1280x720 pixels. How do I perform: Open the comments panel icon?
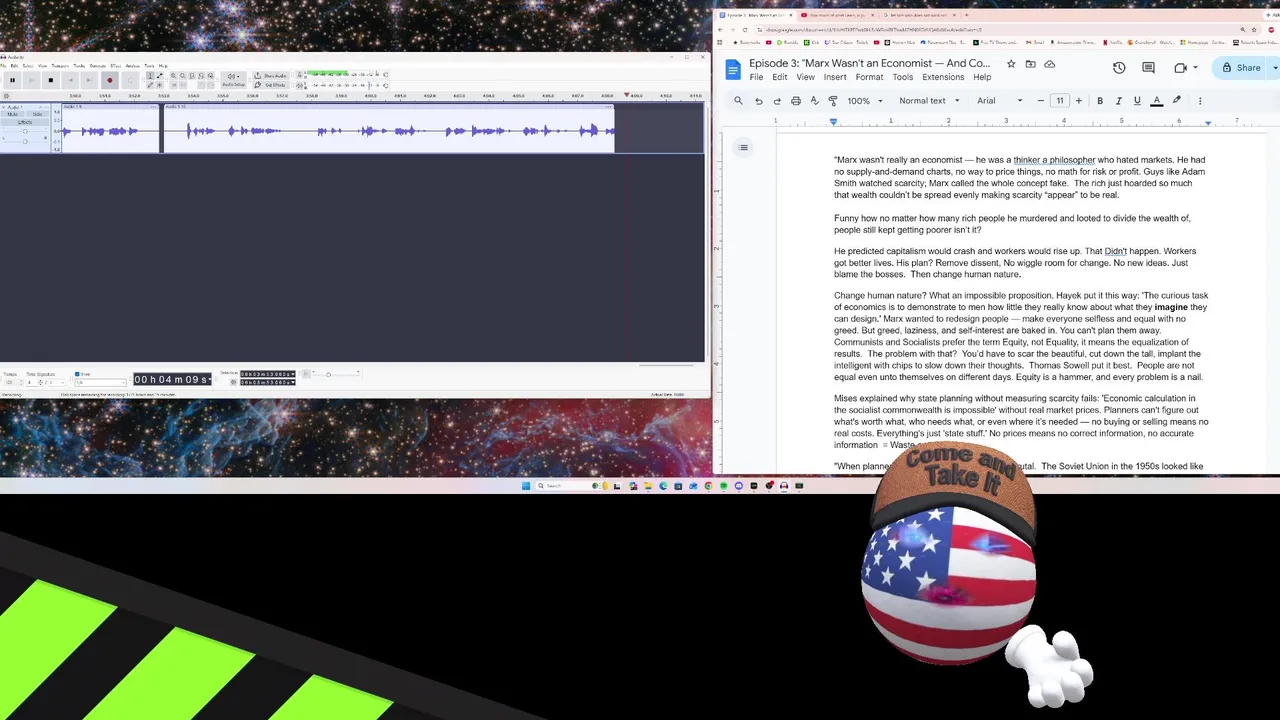(x=1149, y=68)
